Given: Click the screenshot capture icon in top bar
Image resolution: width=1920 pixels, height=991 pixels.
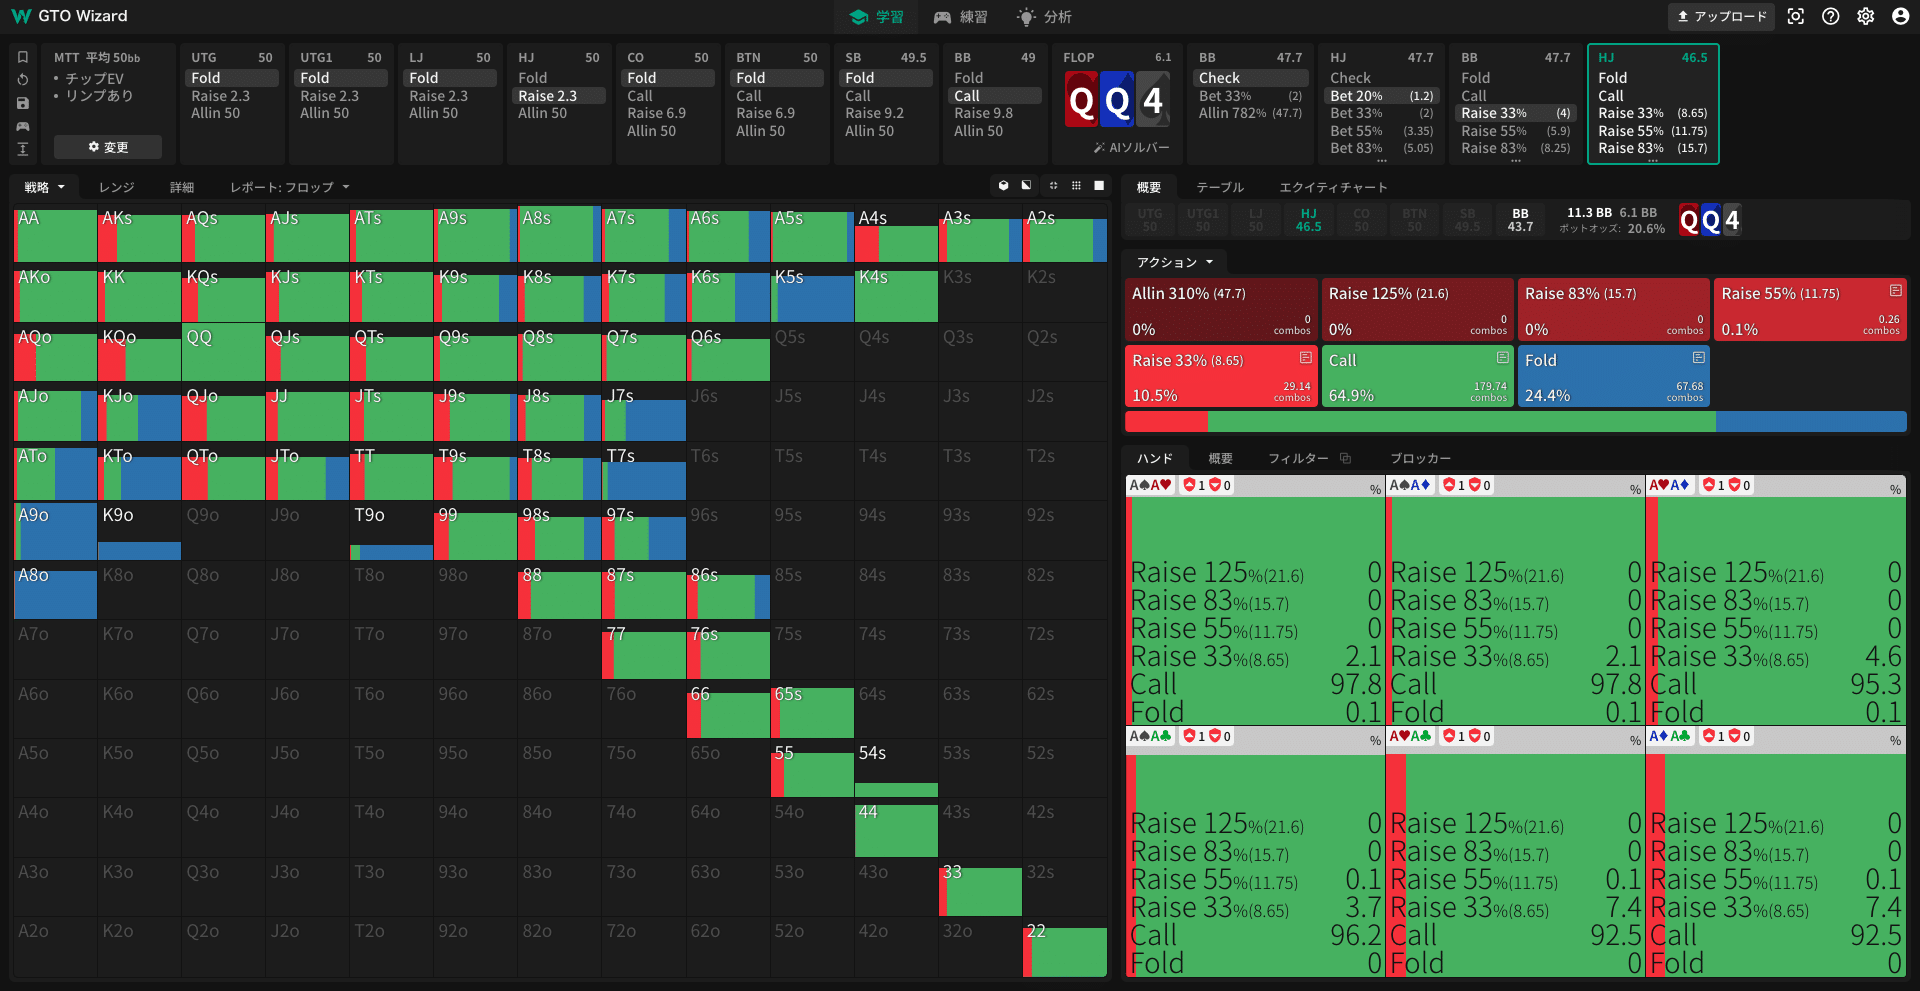Looking at the screenshot, I should [1796, 17].
